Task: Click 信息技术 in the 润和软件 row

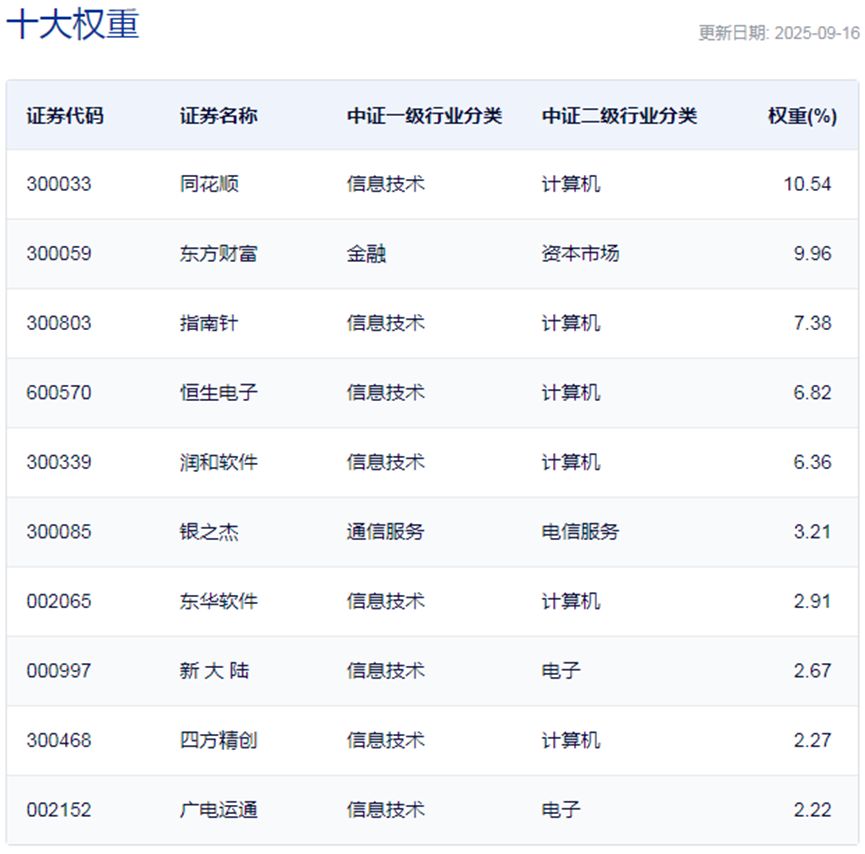Action: pos(386,462)
